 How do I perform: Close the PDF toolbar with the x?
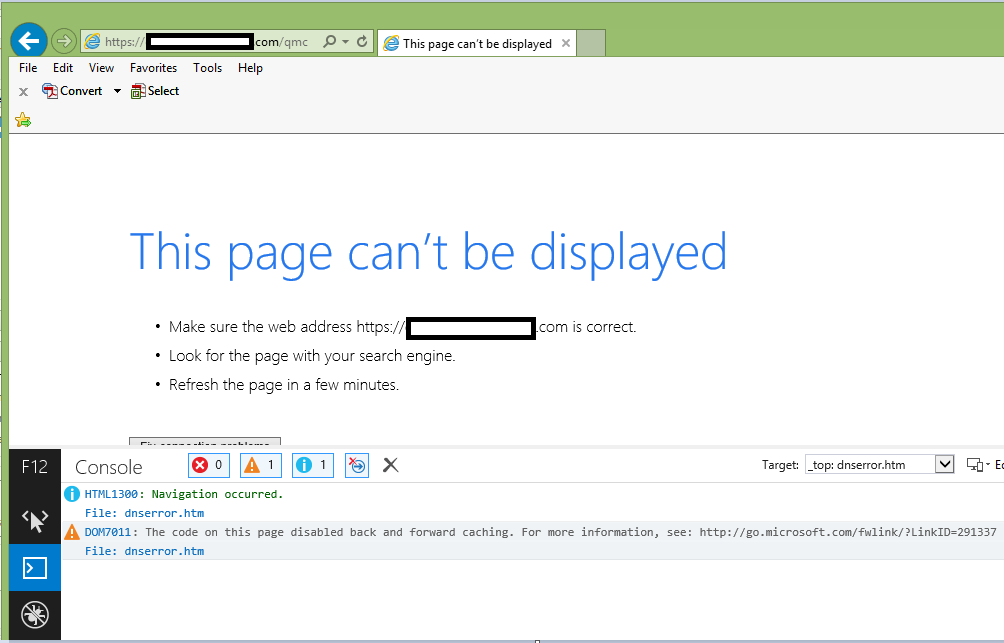coord(24,92)
